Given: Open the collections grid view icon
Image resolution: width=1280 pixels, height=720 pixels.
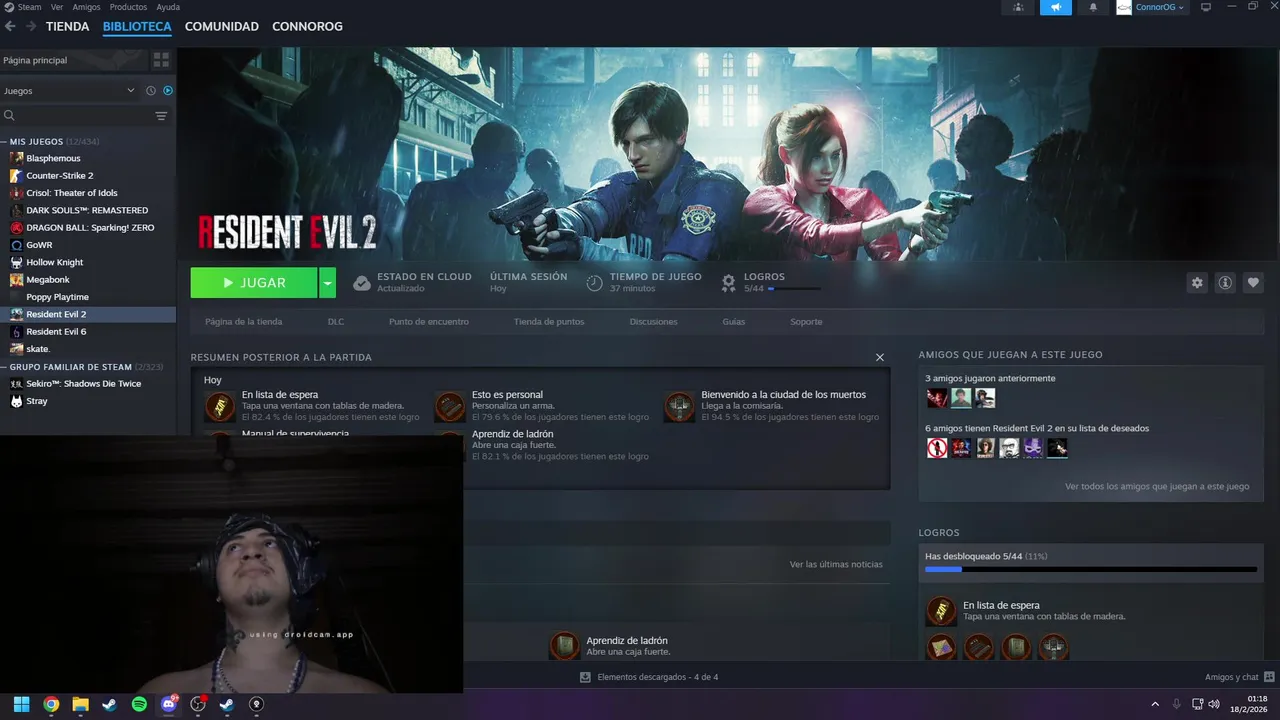Looking at the screenshot, I should point(161,60).
